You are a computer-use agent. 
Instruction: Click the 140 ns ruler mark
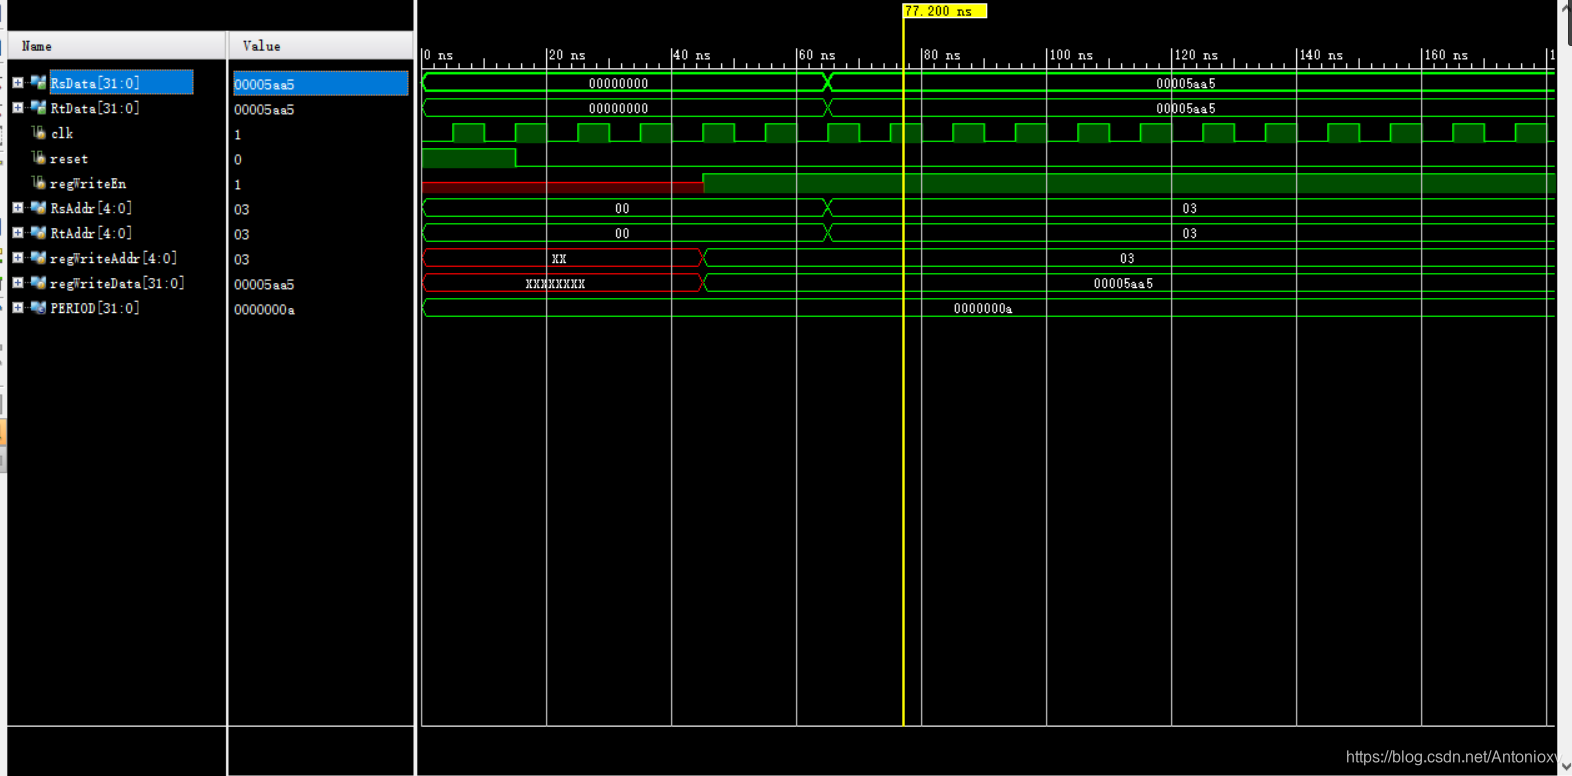[x=1321, y=55]
